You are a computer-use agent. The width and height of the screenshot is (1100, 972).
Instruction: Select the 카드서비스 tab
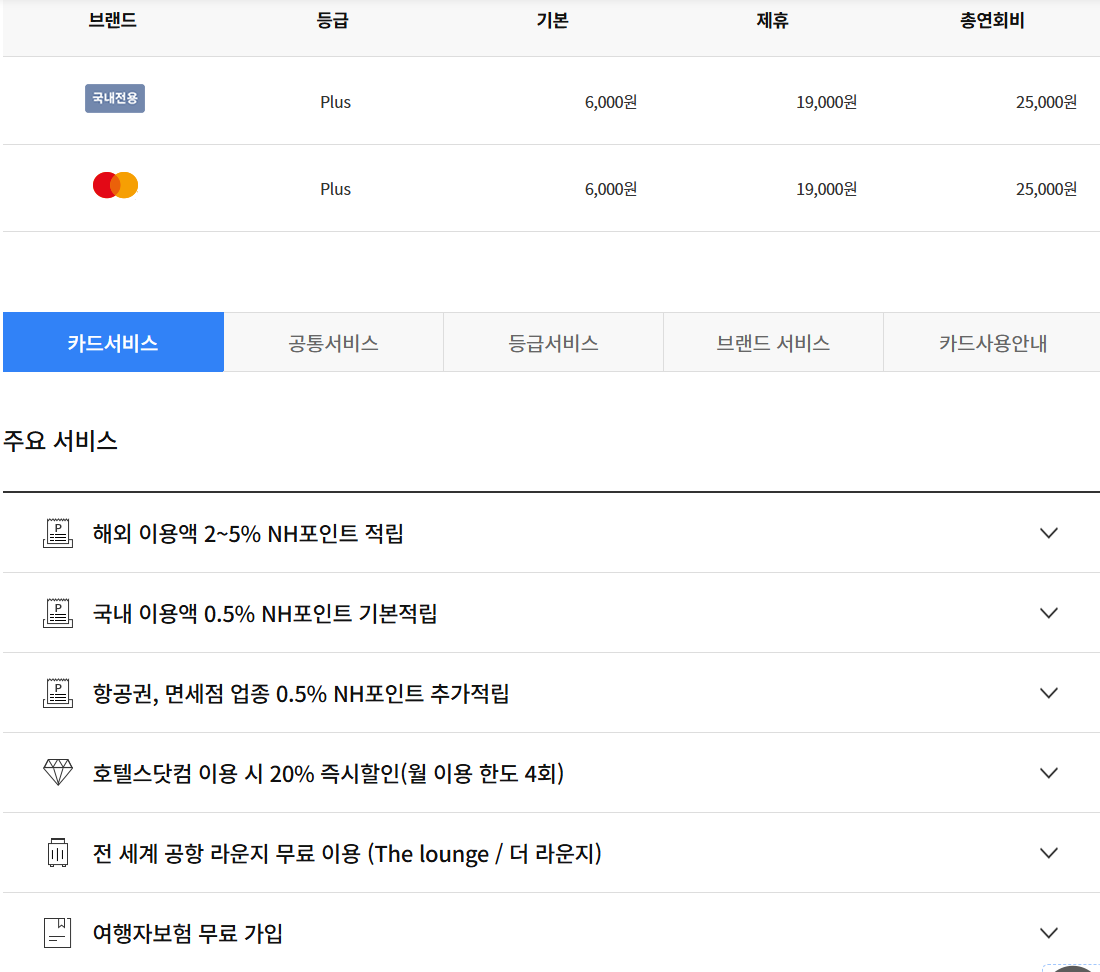(113, 343)
